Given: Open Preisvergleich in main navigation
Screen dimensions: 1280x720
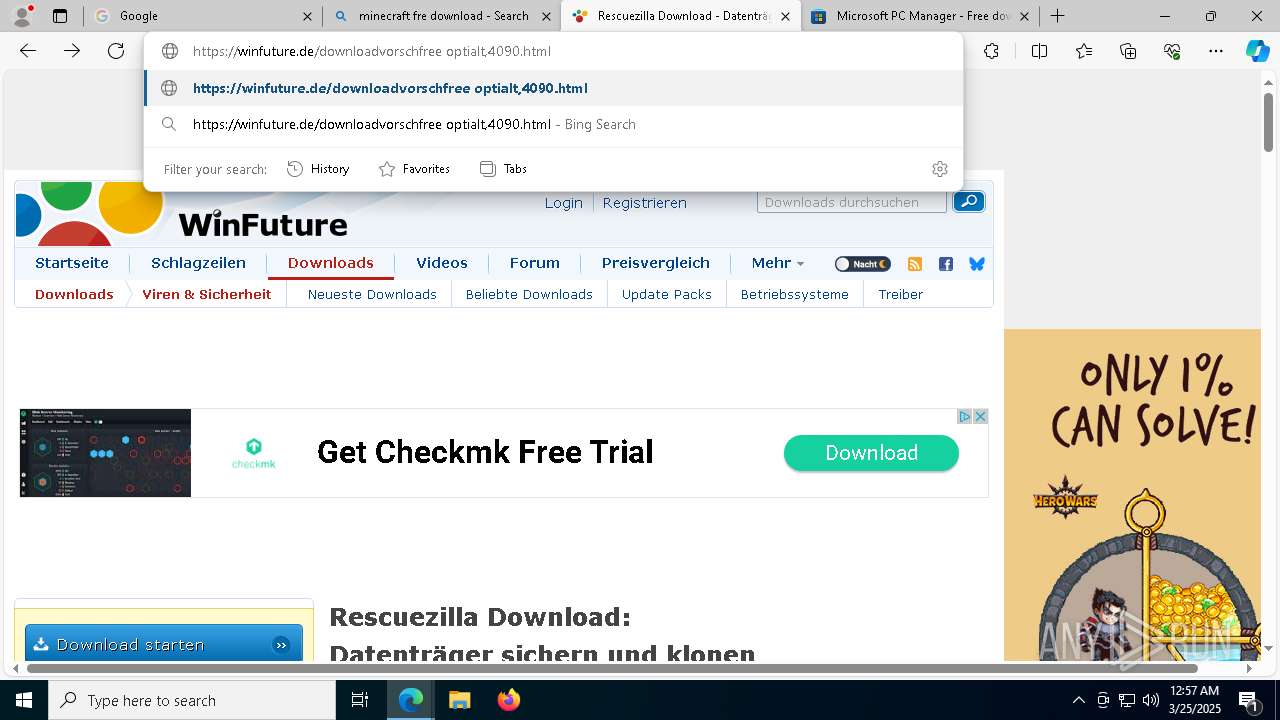Looking at the screenshot, I should coord(656,263).
